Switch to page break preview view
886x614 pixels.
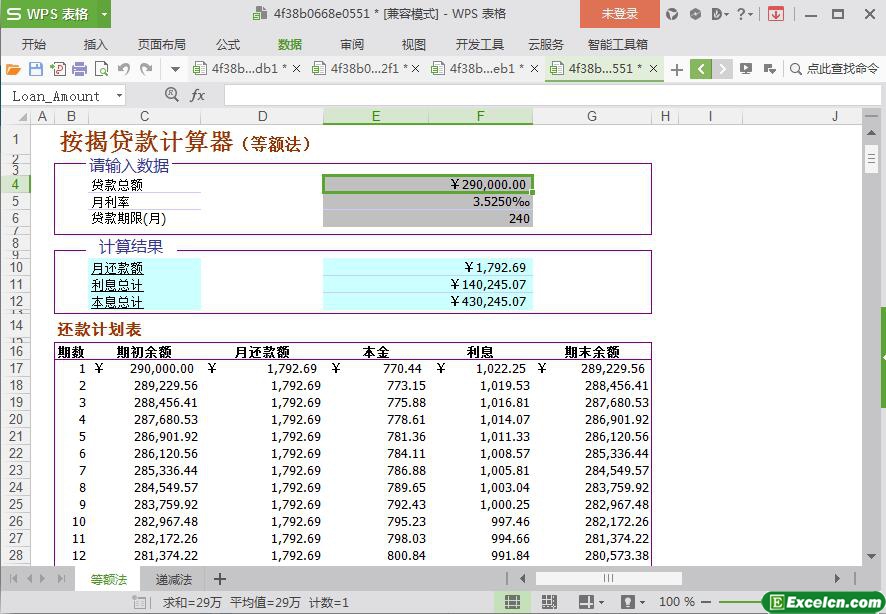(549, 602)
